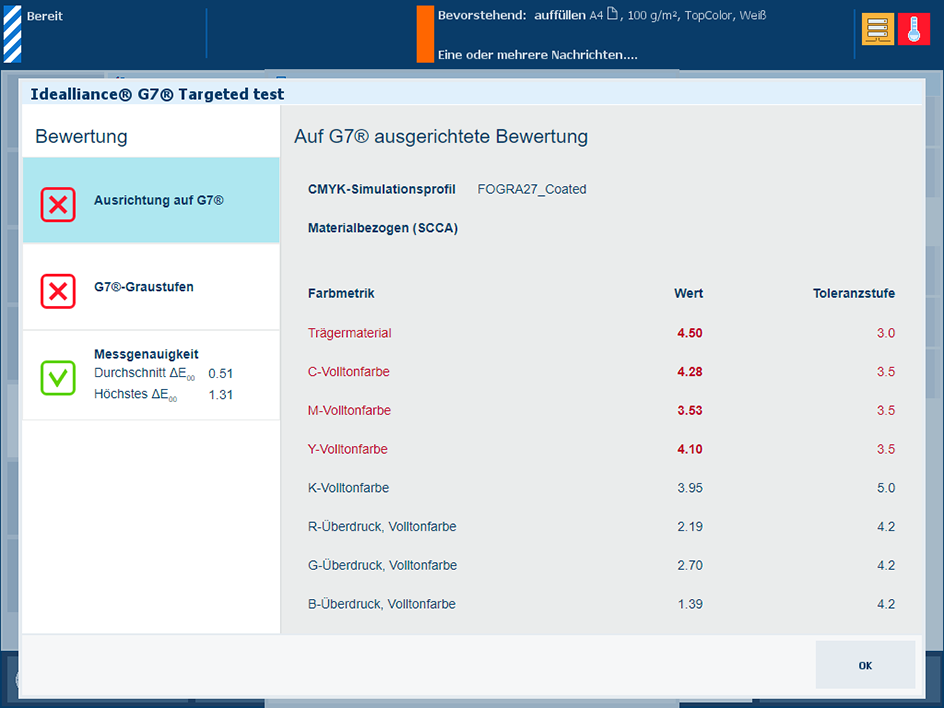Click the green checkmark icon beside Messgenauigkeit
This screenshot has width=944, height=708.
click(58, 378)
